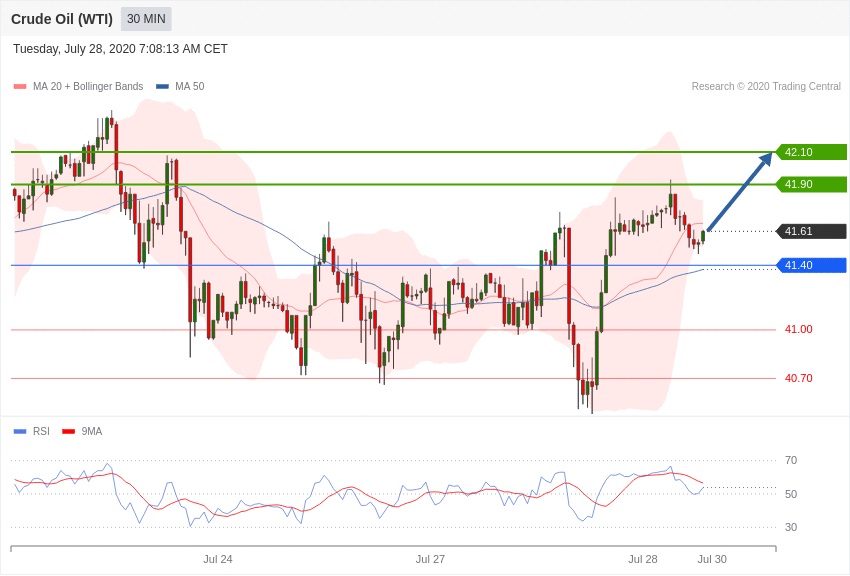Click the Jul 27 date marker
Screen dimensions: 850x576
(430, 559)
